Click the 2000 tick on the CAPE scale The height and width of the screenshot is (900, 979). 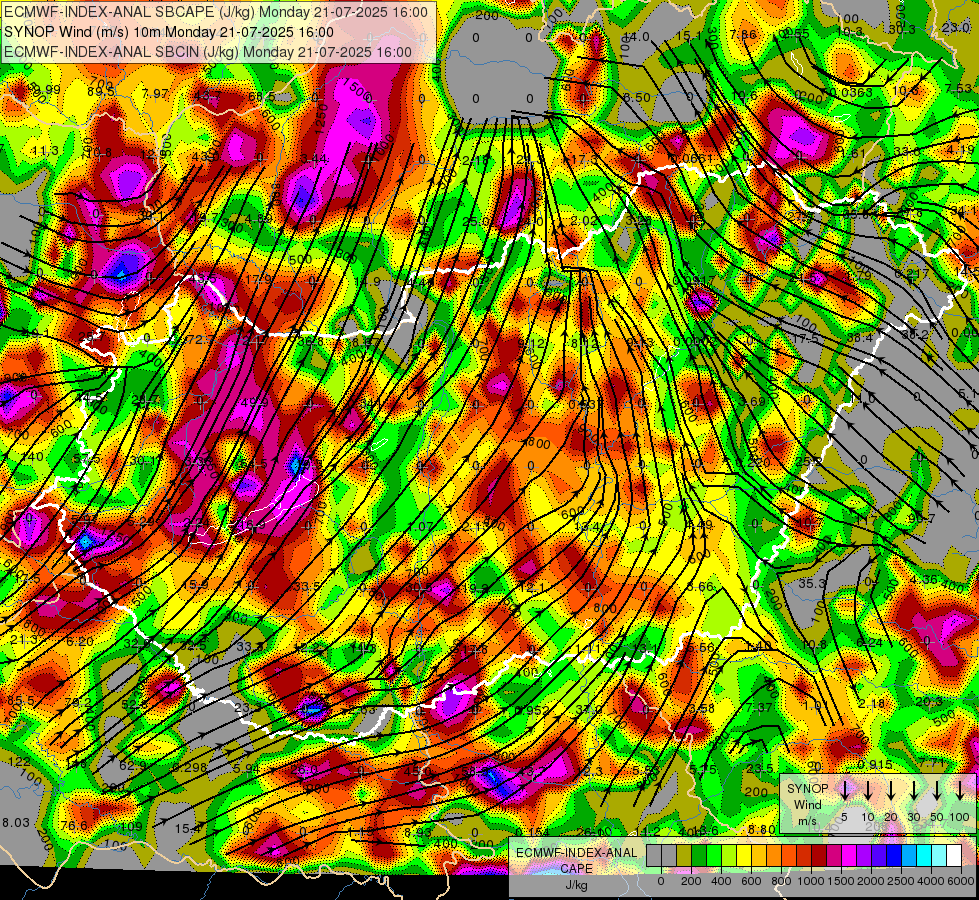(871, 881)
